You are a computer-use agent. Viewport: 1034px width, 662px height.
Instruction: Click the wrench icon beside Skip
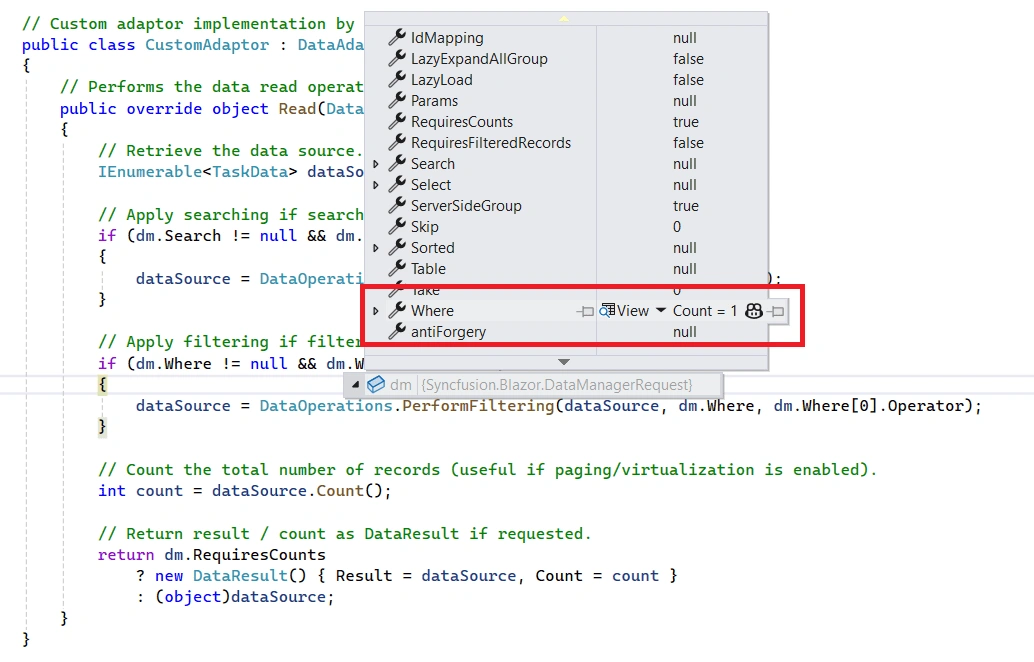[x=396, y=227]
